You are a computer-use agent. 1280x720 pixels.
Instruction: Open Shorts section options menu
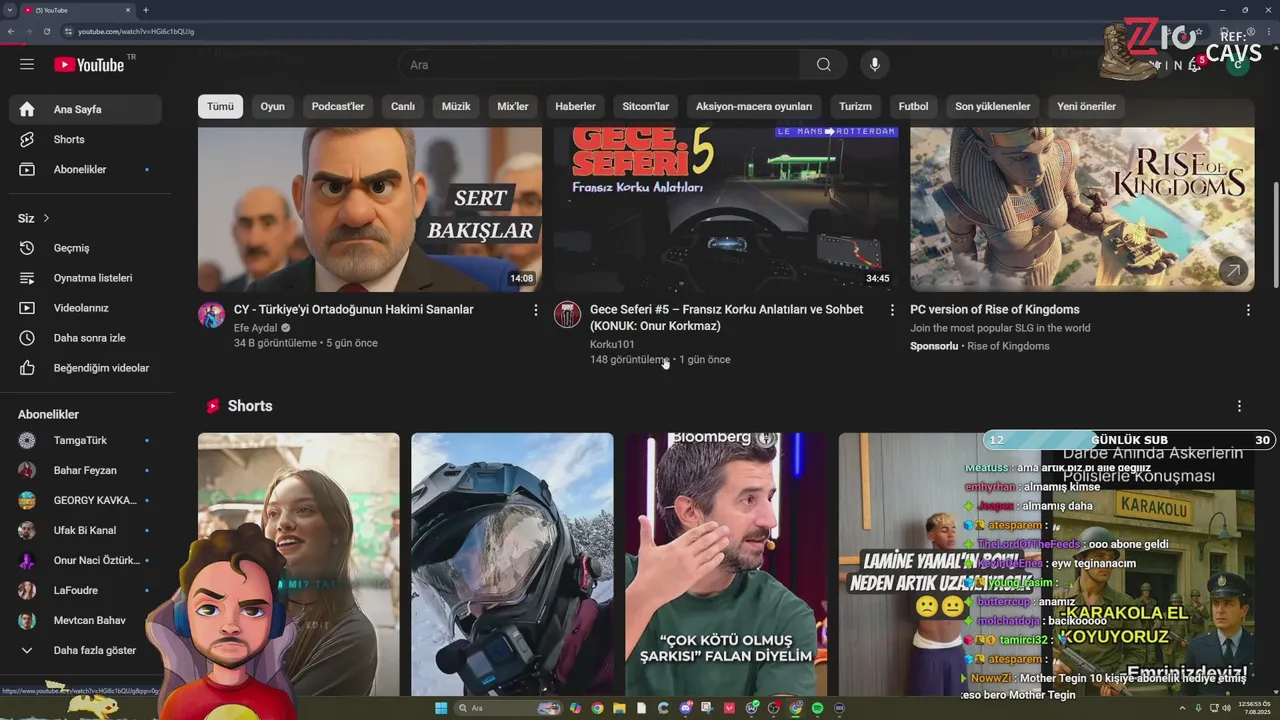(1239, 406)
